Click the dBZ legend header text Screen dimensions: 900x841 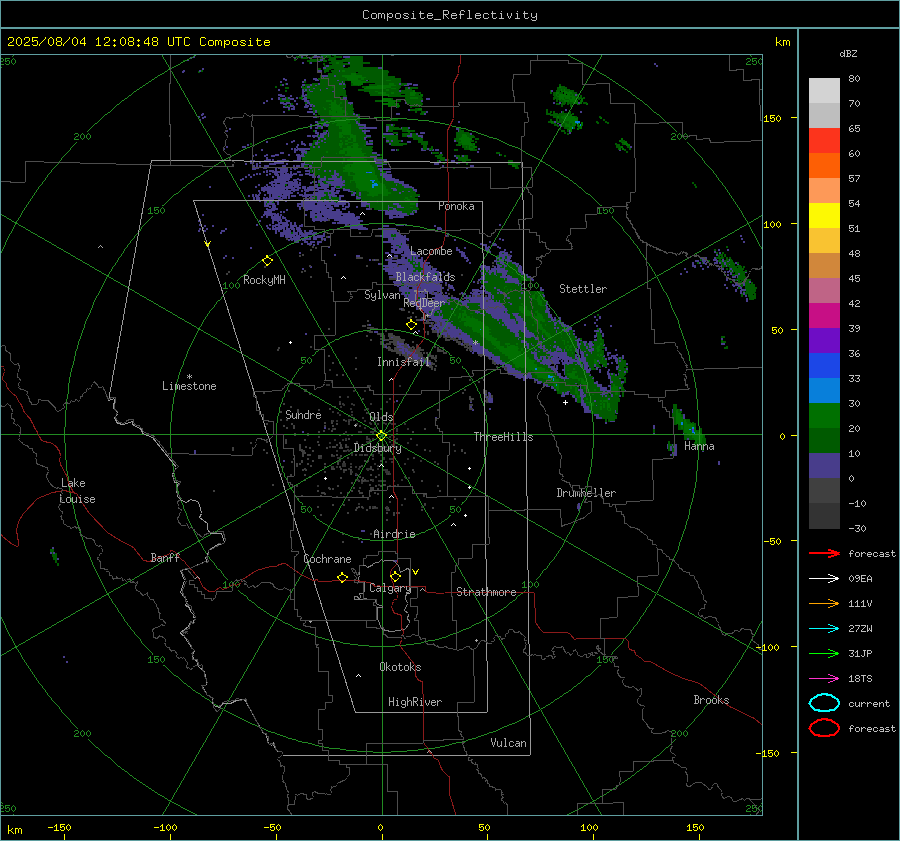(848, 53)
